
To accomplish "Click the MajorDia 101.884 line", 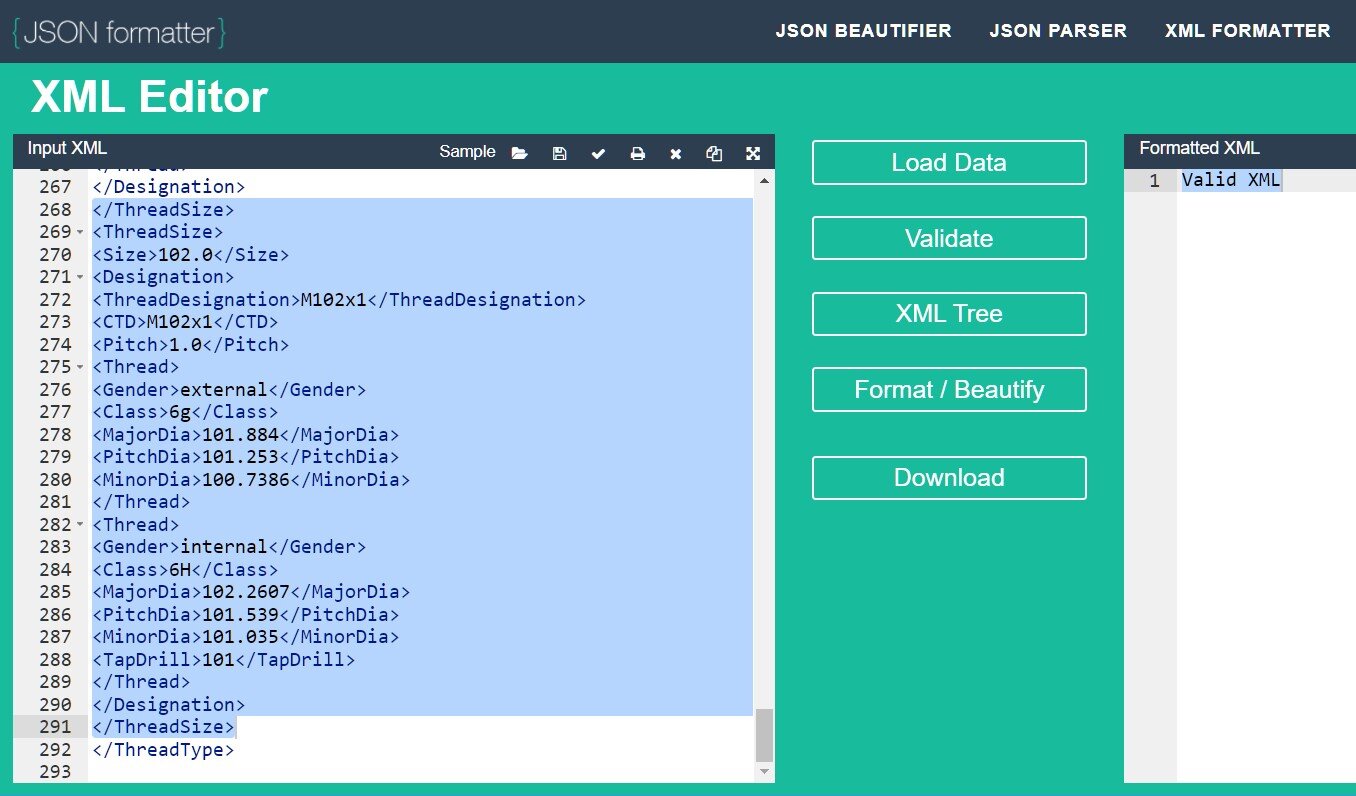I will coord(245,435).
